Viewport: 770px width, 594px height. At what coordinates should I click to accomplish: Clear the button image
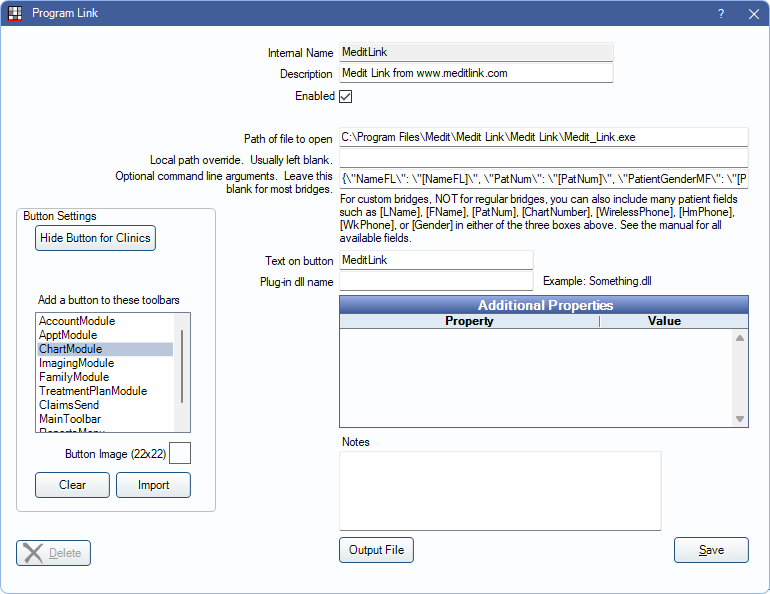point(72,485)
